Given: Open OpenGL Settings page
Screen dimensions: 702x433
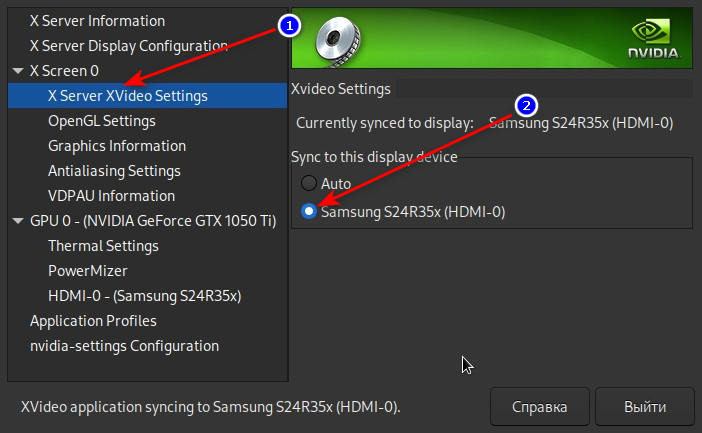Looking at the screenshot, I should click(x=101, y=121).
